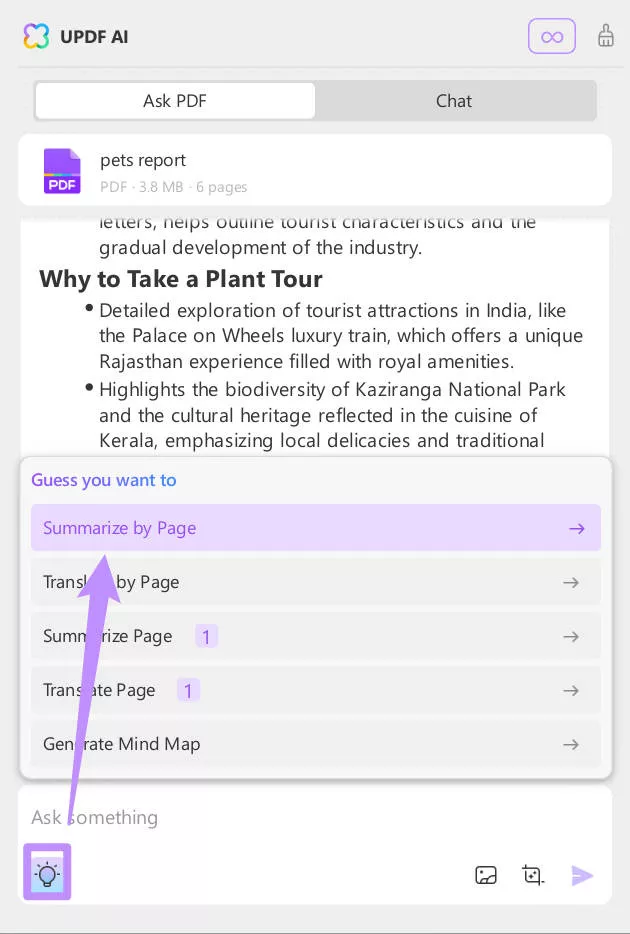Screen dimensions: 630x934
Task: Select Generate Mind Map option
Action: tap(316, 744)
